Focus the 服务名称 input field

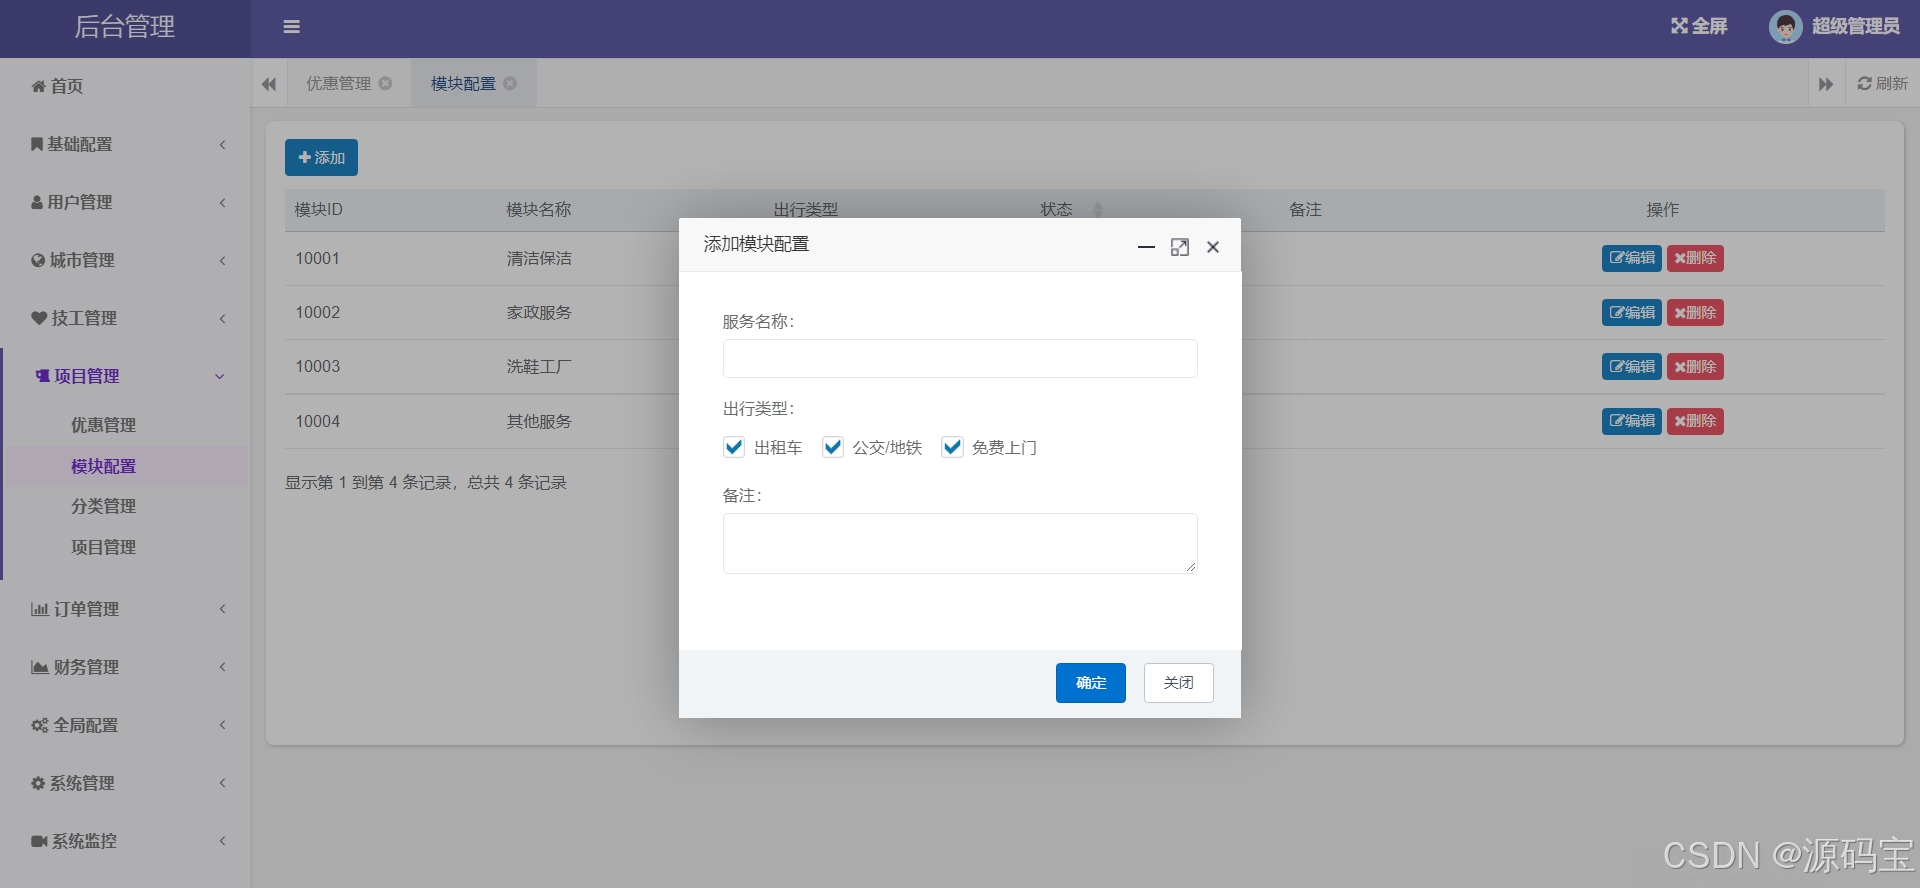point(960,358)
